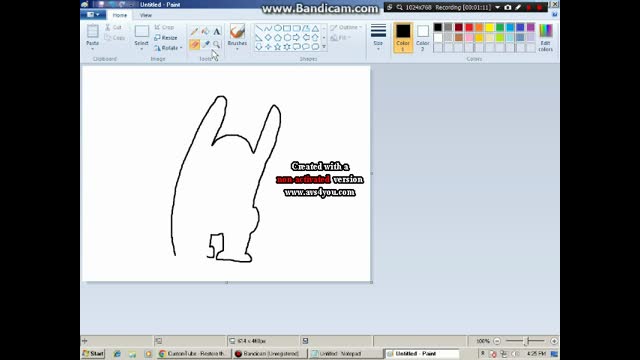Activate the Color 2 box
Image resolution: width=640 pixels, height=360 pixels.
(423, 38)
